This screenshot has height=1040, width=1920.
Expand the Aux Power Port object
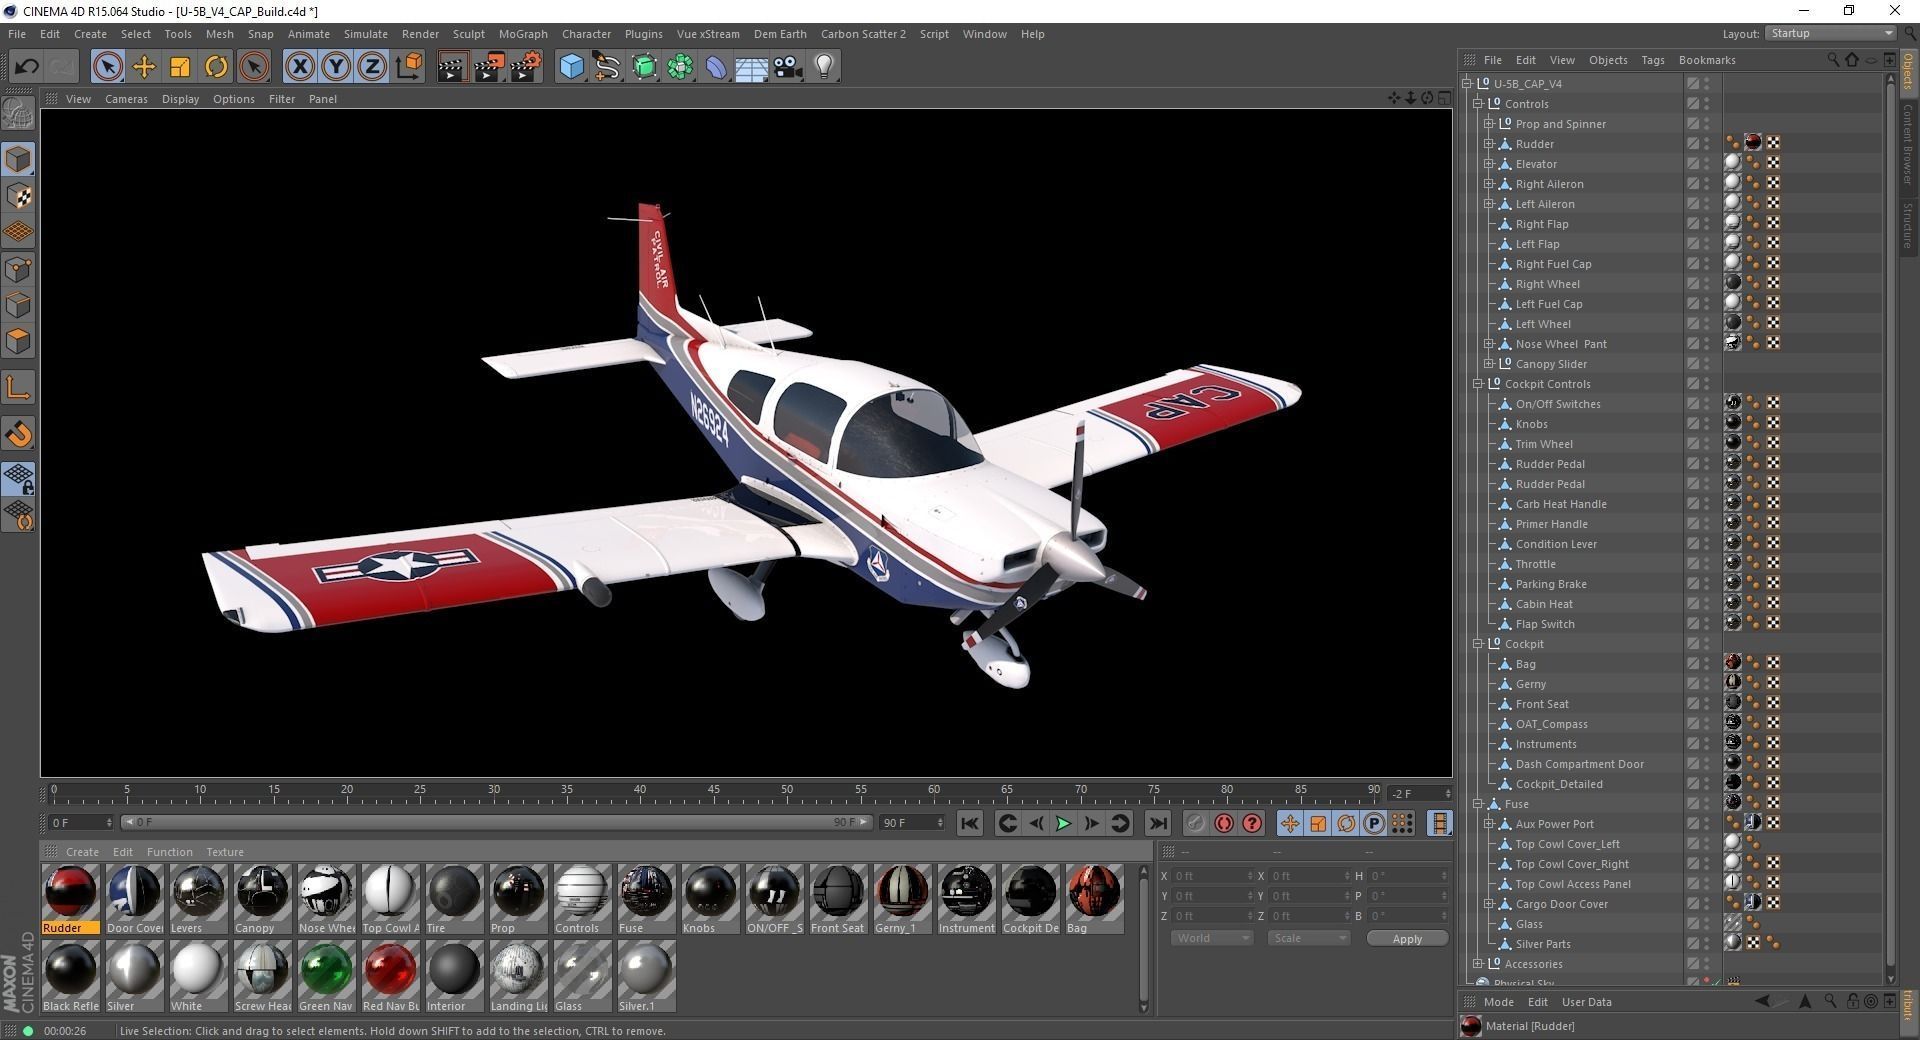click(1489, 824)
